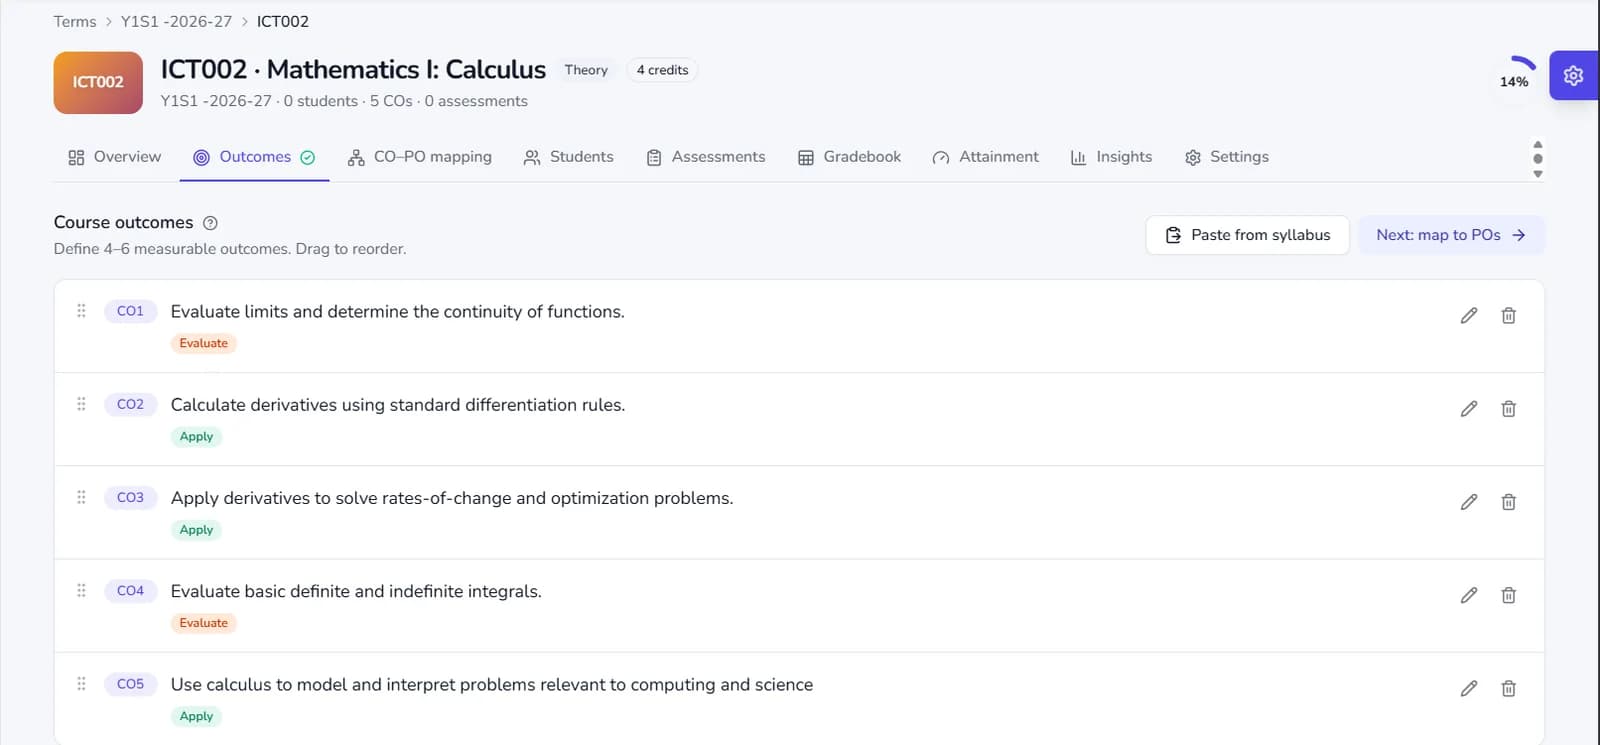
Task: Open Y1S1 -2026-27 breadcrumb link
Action: pos(176,22)
